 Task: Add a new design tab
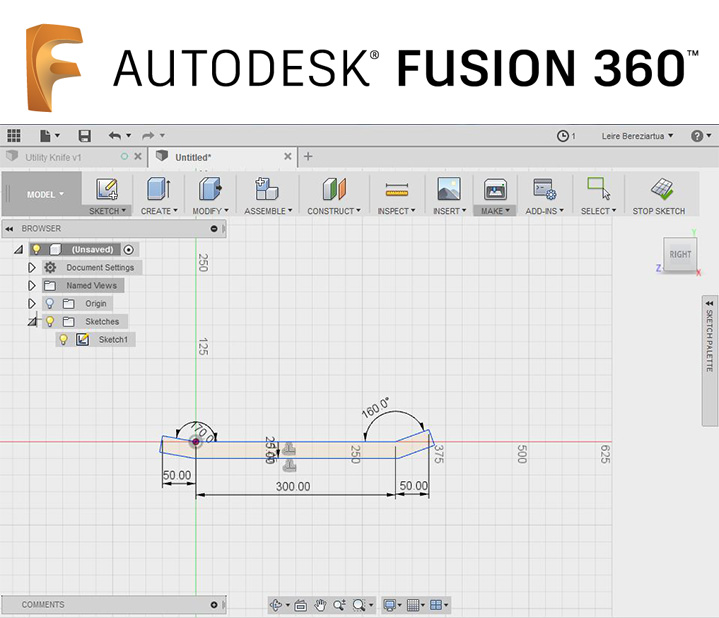coord(308,157)
